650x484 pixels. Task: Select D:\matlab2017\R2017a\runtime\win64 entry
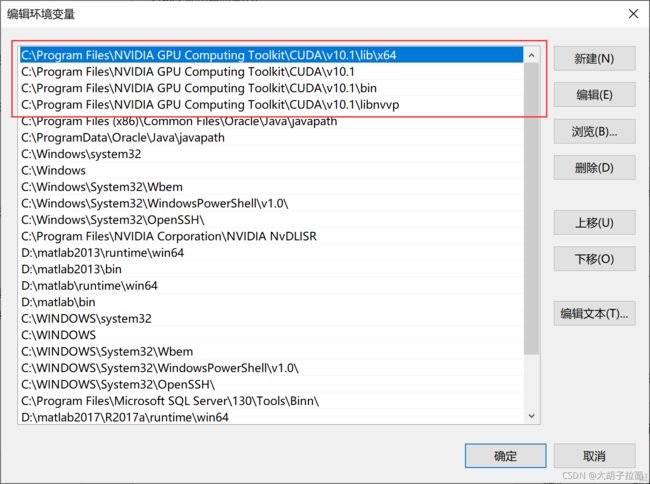pyautogui.click(x=272, y=417)
